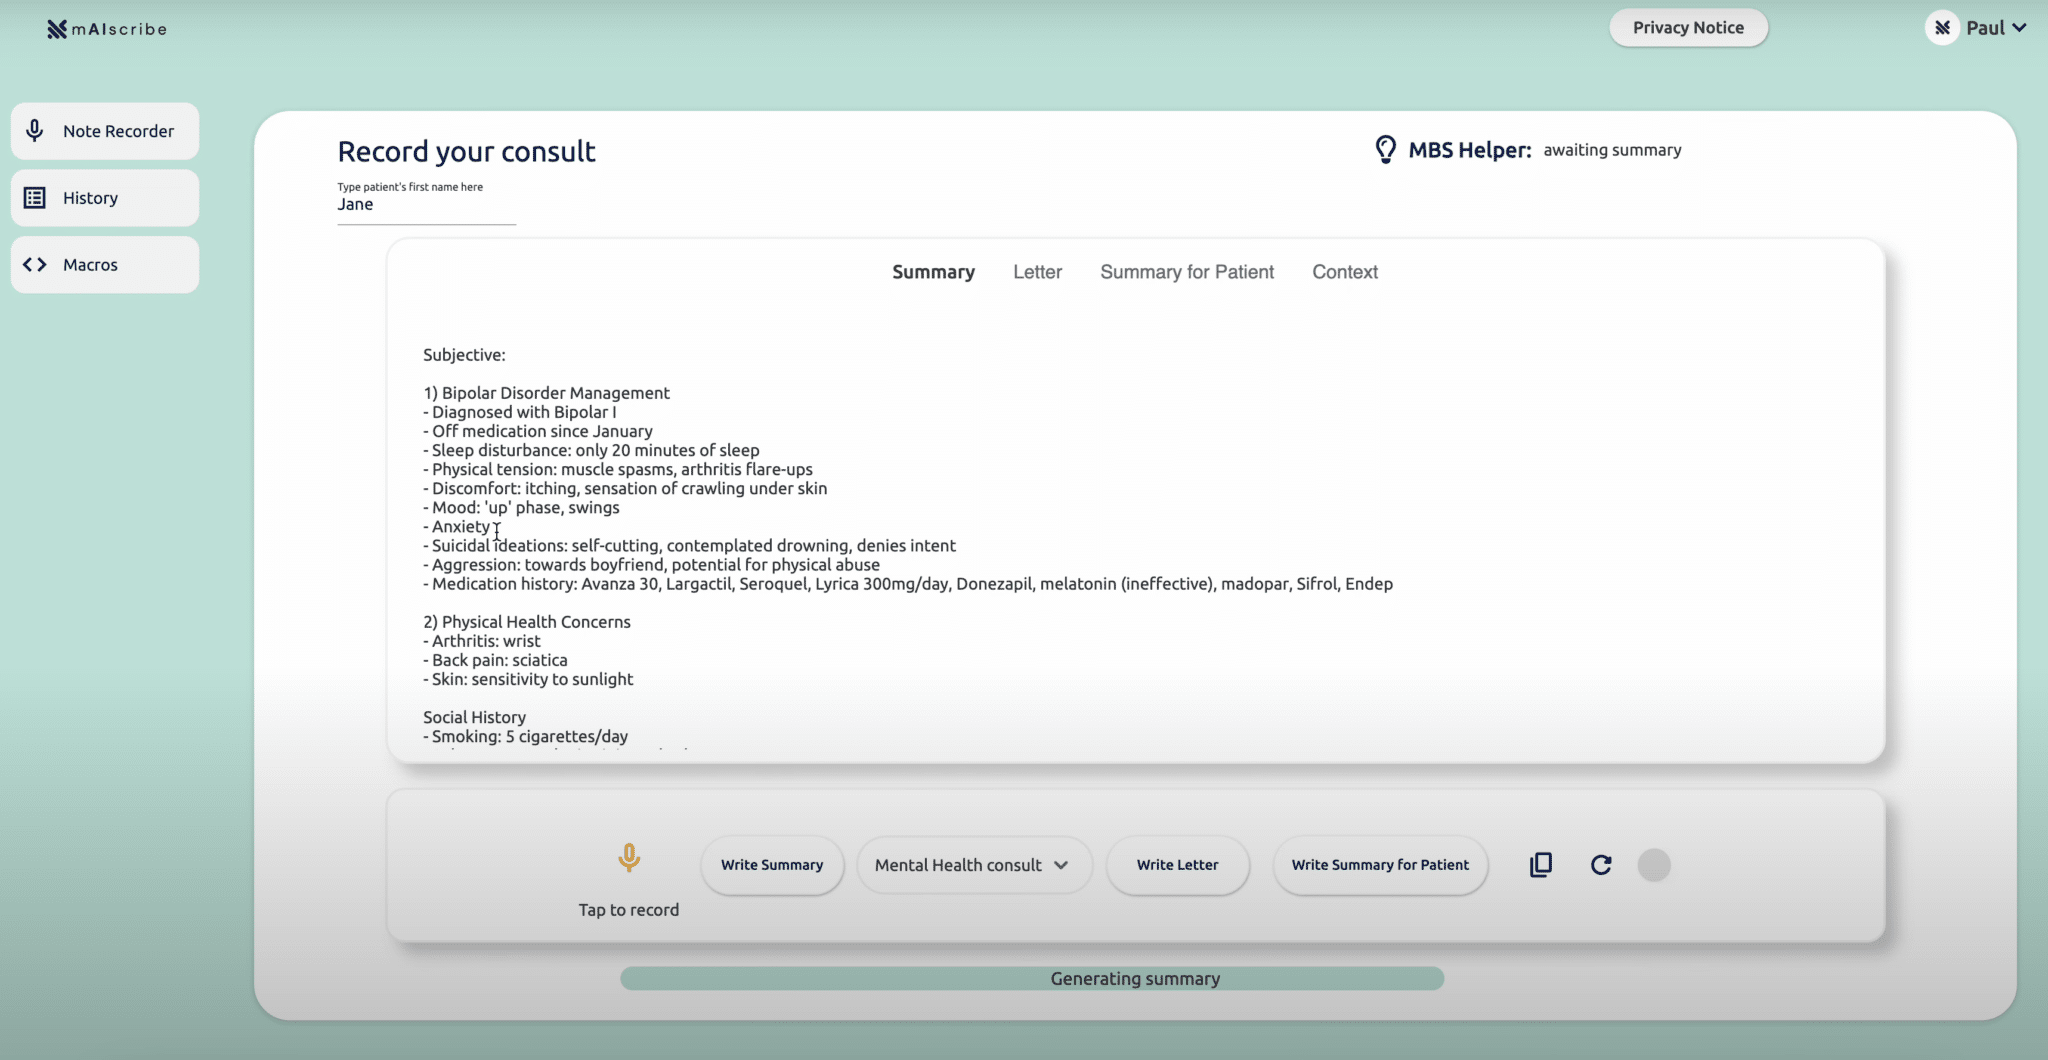The image size is (2048, 1060).
Task: Select the Note Recorder microphone icon
Action: coord(36,130)
